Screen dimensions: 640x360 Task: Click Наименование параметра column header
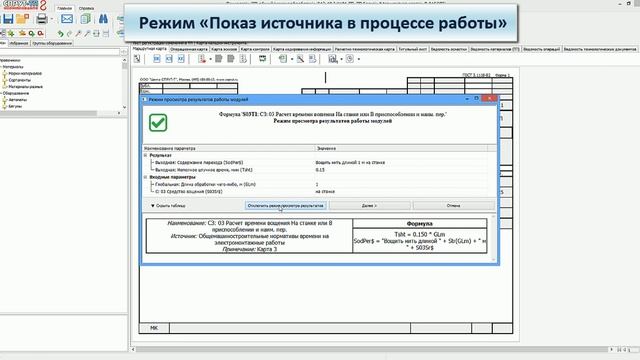(x=229, y=149)
